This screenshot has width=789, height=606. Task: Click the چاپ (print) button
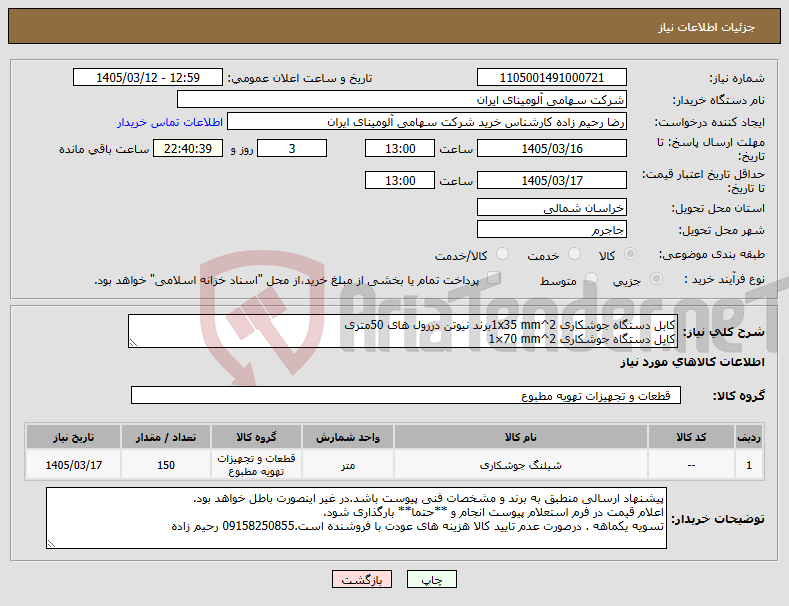click(431, 579)
